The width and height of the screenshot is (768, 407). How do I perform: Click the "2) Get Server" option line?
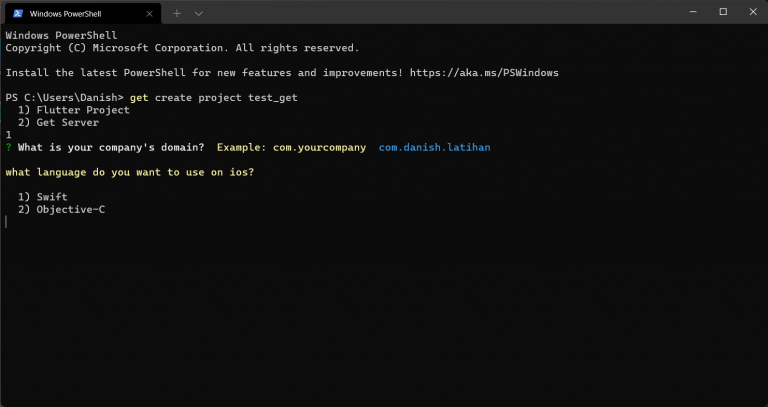(x=59, y=123)
